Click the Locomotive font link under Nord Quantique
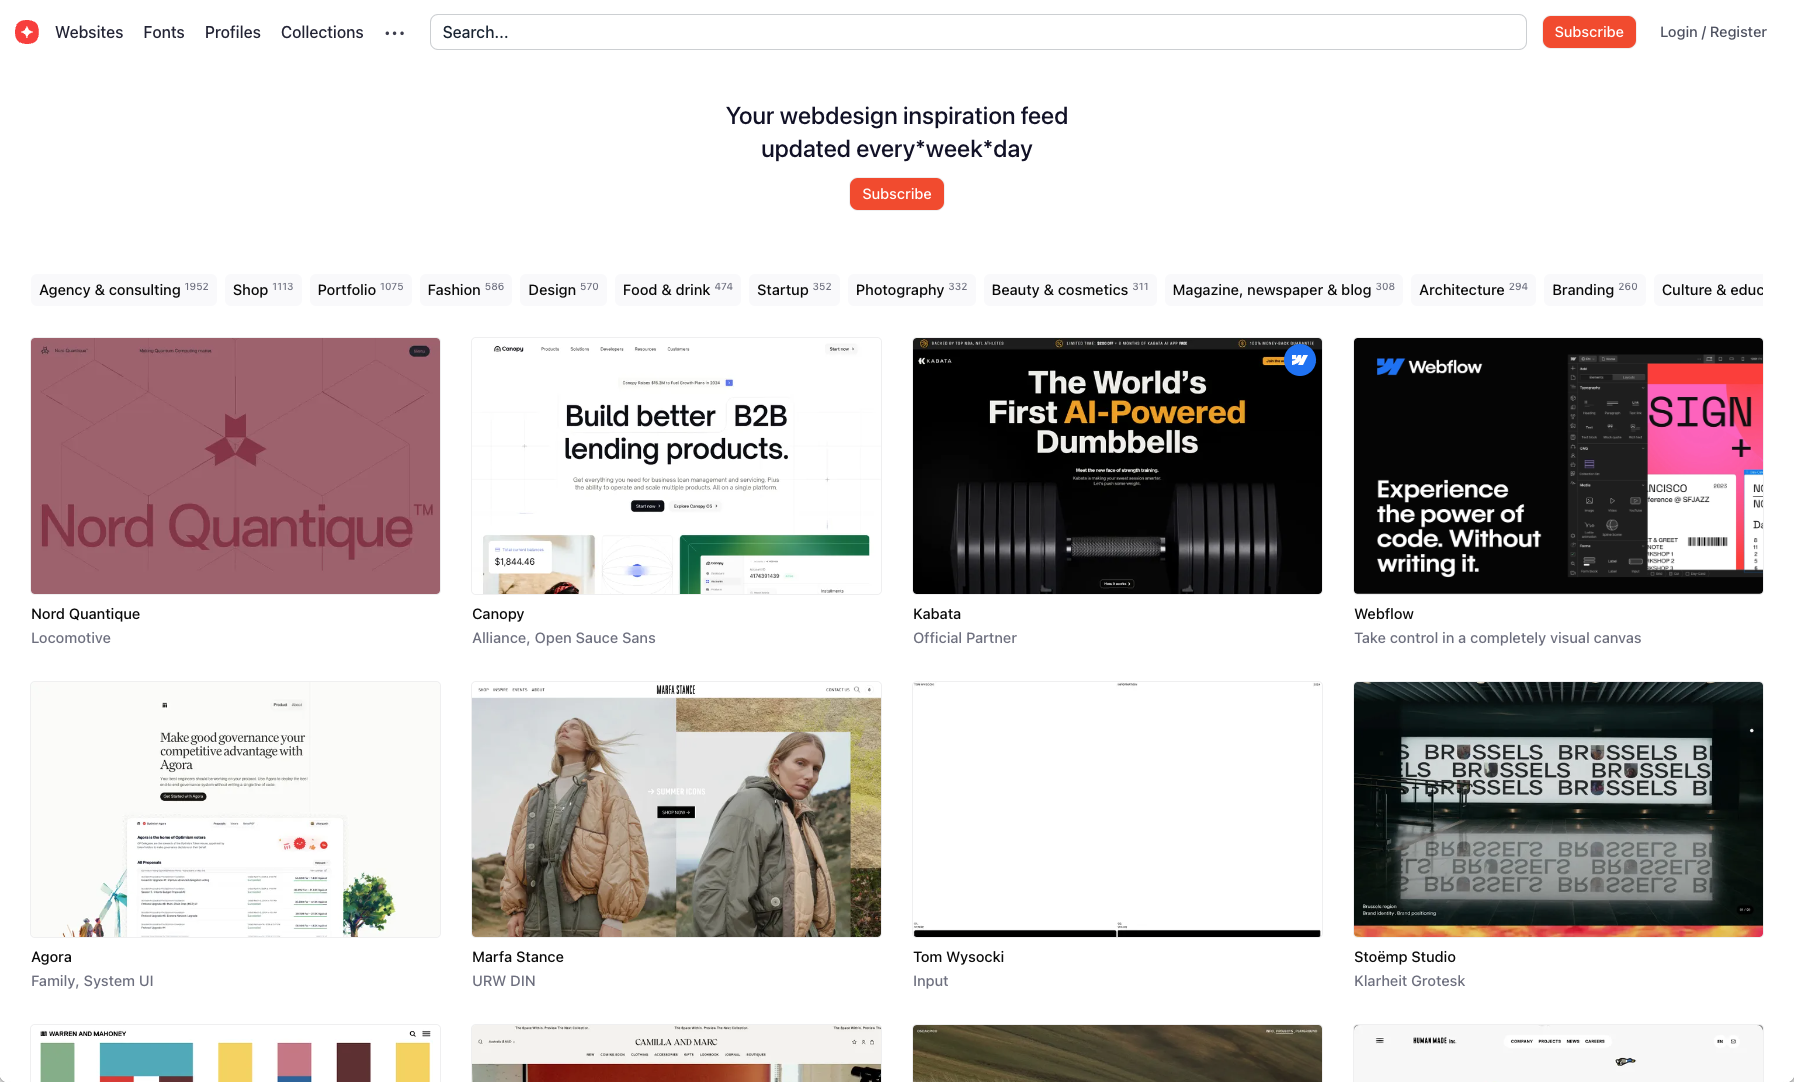1794x1082 pixels. click(71, 637)
